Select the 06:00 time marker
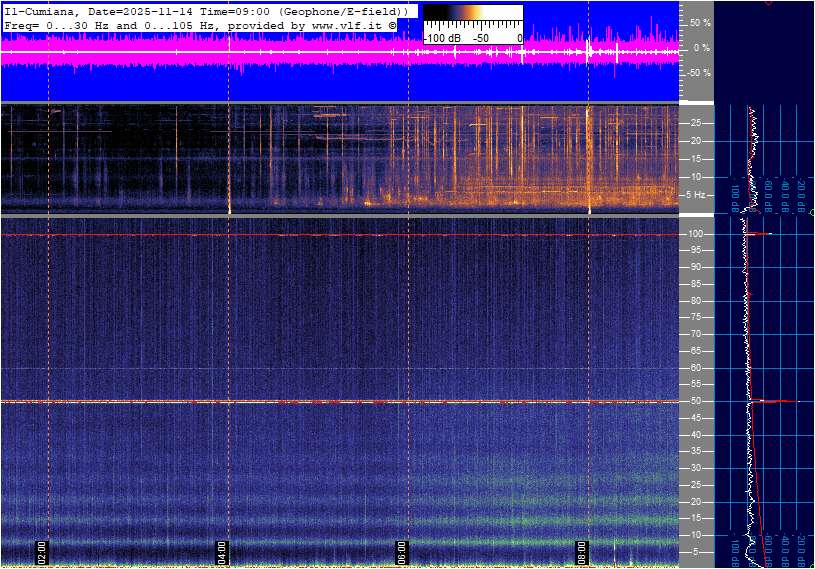Image resolution: width=815 pixels, height=569 pixels. tap(401, 551)
